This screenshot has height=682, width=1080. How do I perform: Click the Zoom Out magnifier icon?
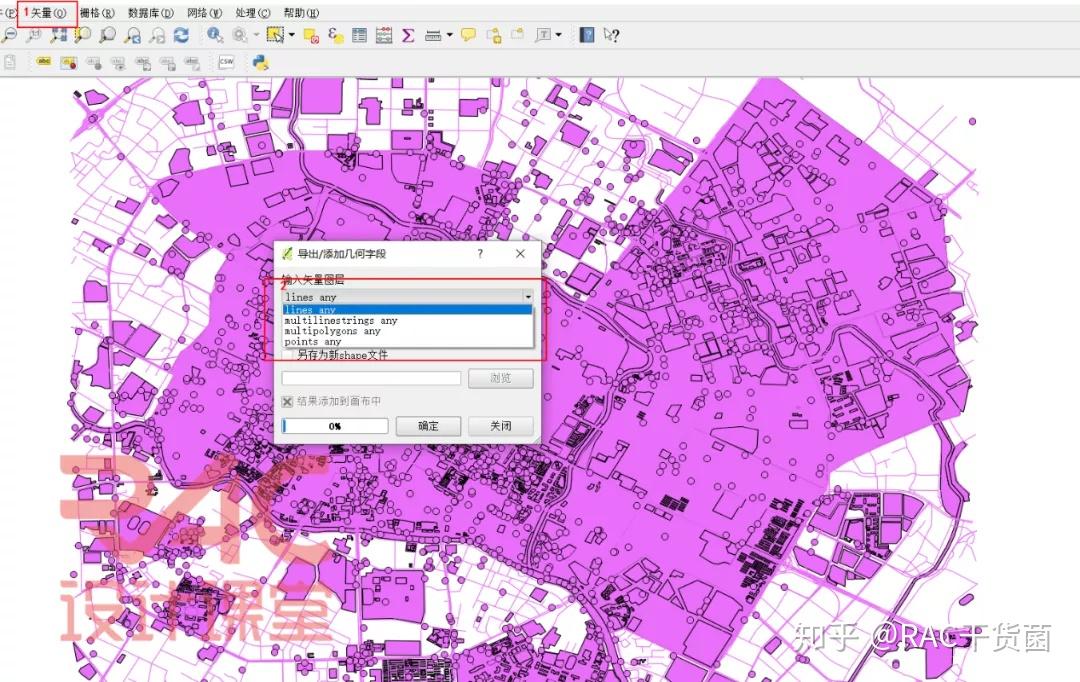[9, 35]
